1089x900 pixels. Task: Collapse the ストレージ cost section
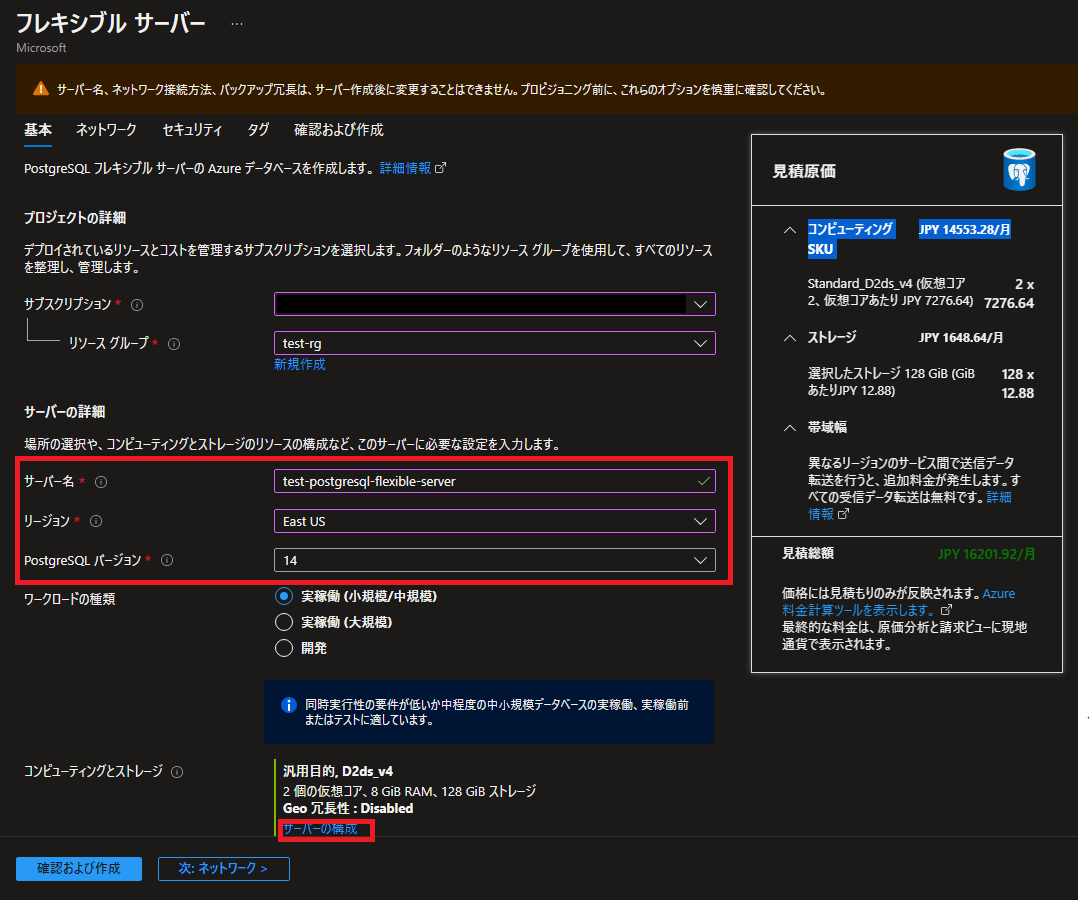coord(790,338)
